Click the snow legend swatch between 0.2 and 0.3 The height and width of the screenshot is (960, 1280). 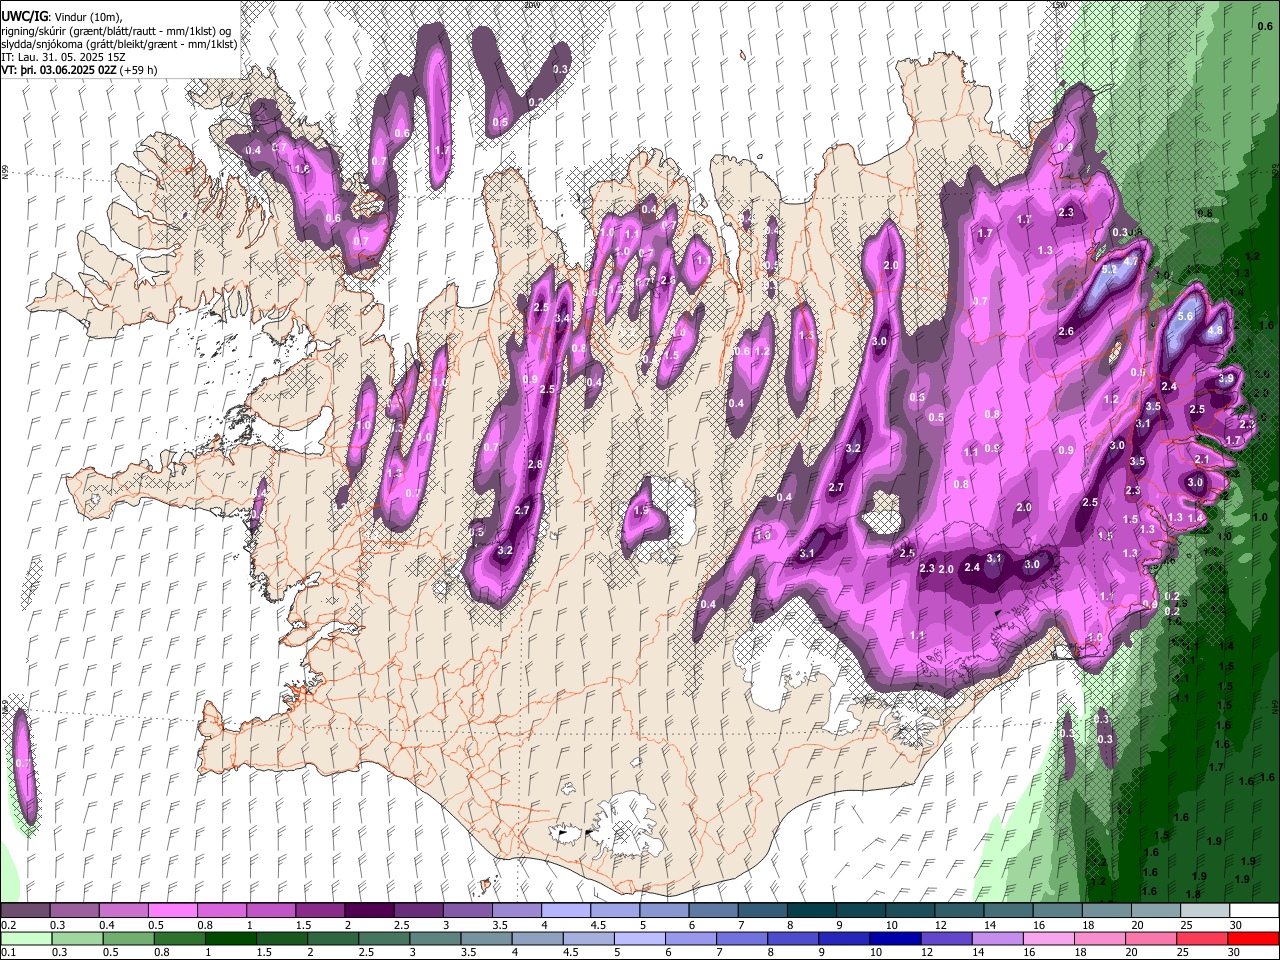[25, 911]
